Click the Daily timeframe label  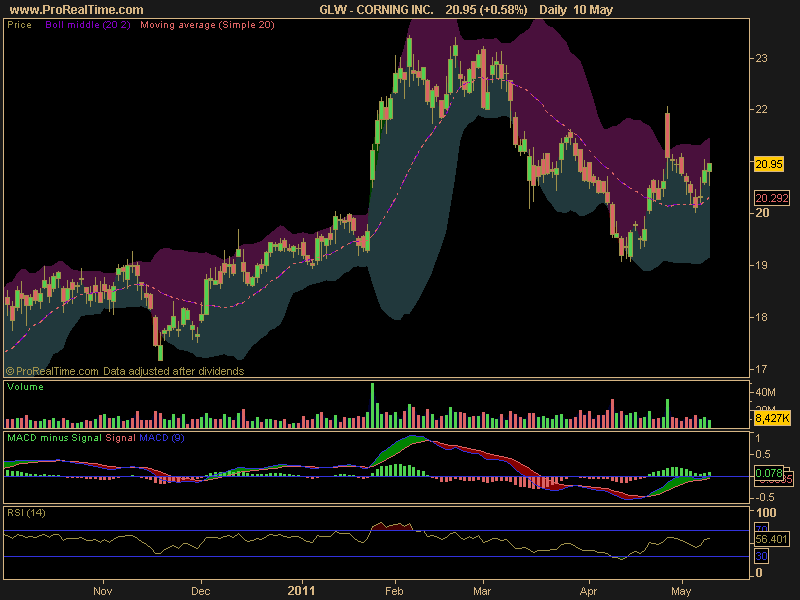click(553, 10)
